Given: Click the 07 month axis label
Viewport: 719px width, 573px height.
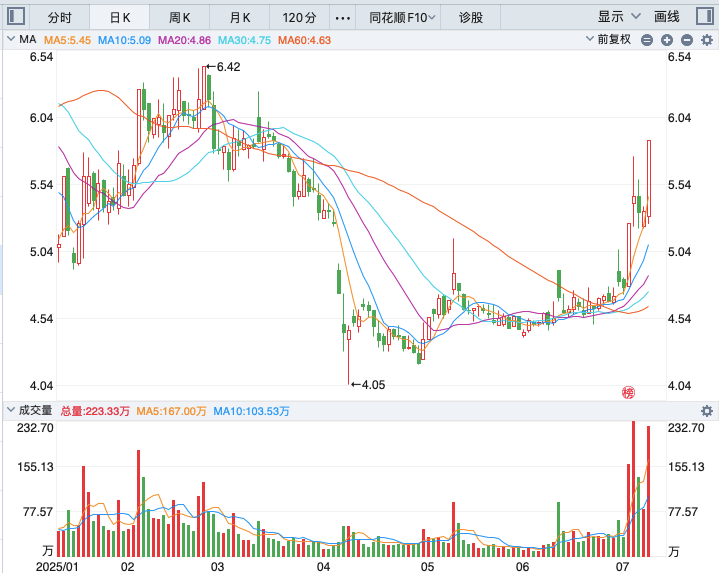Looking at the screenshot, I should (622, 567).
